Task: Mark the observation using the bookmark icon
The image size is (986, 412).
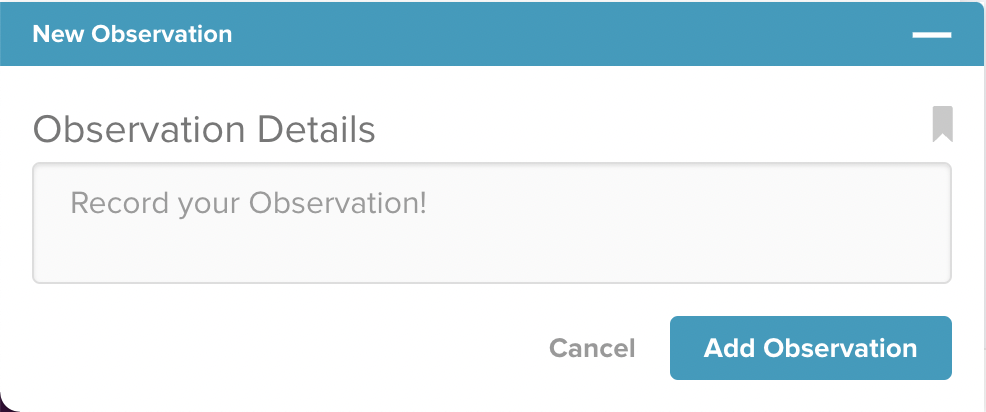Action: [x=942, y=124]
